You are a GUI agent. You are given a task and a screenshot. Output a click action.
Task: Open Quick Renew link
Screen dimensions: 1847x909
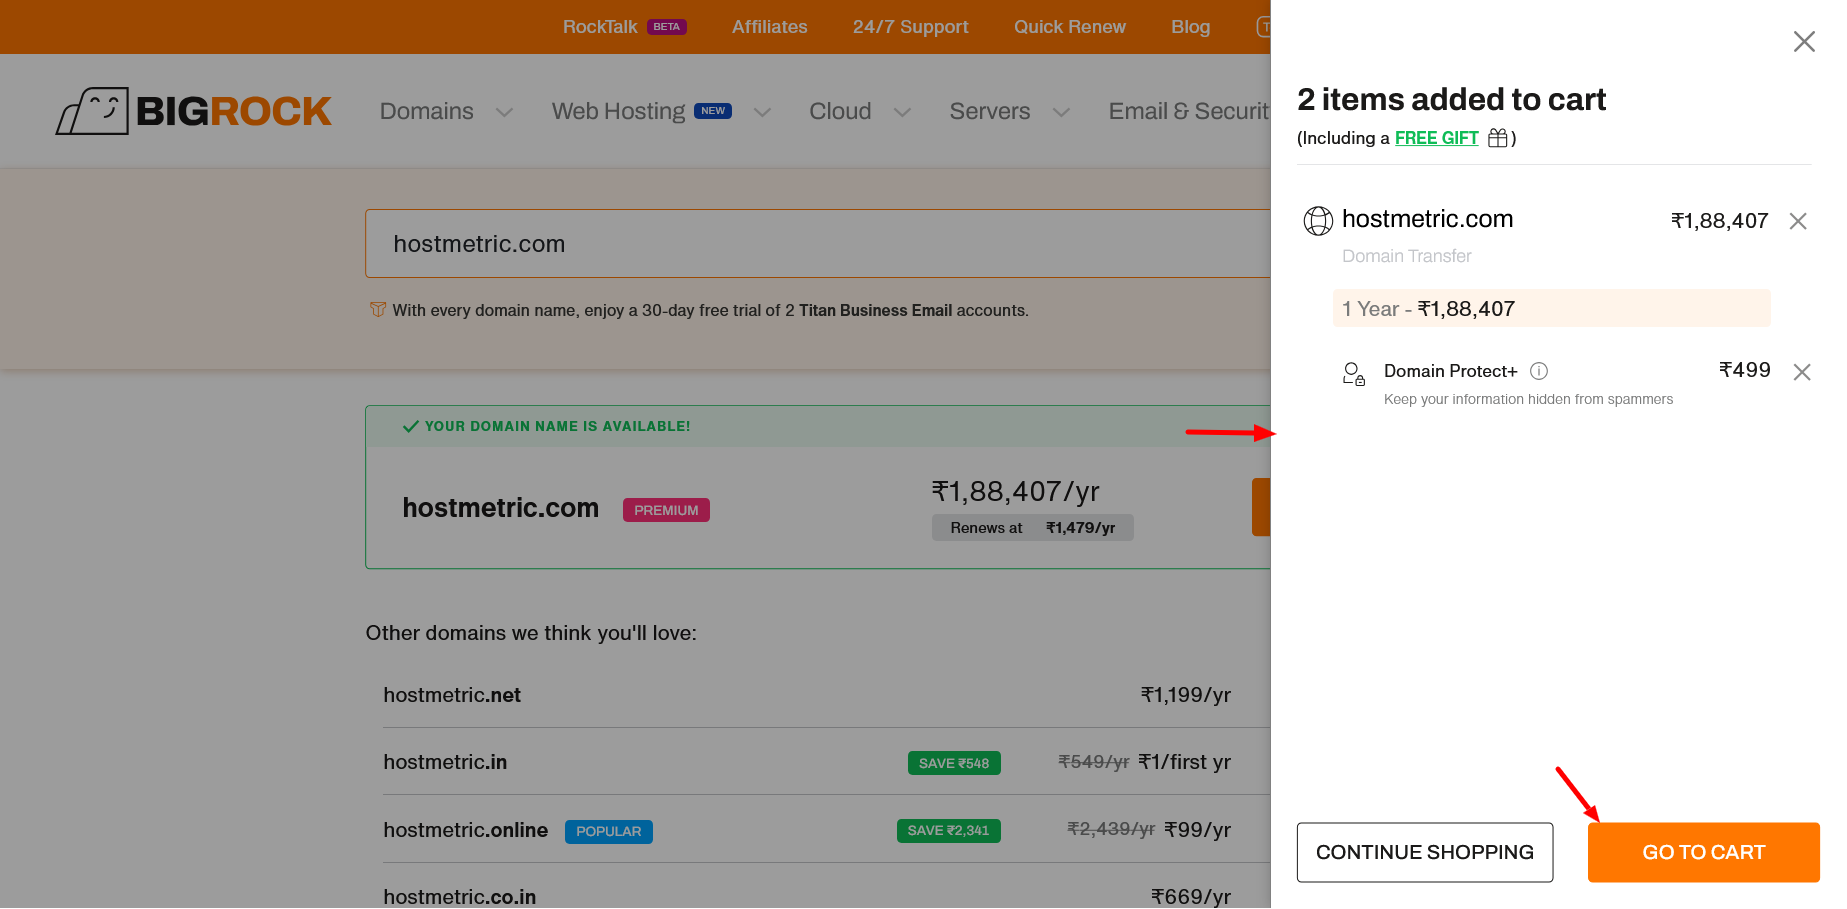pyautogui.click(x=1069, y=27)
